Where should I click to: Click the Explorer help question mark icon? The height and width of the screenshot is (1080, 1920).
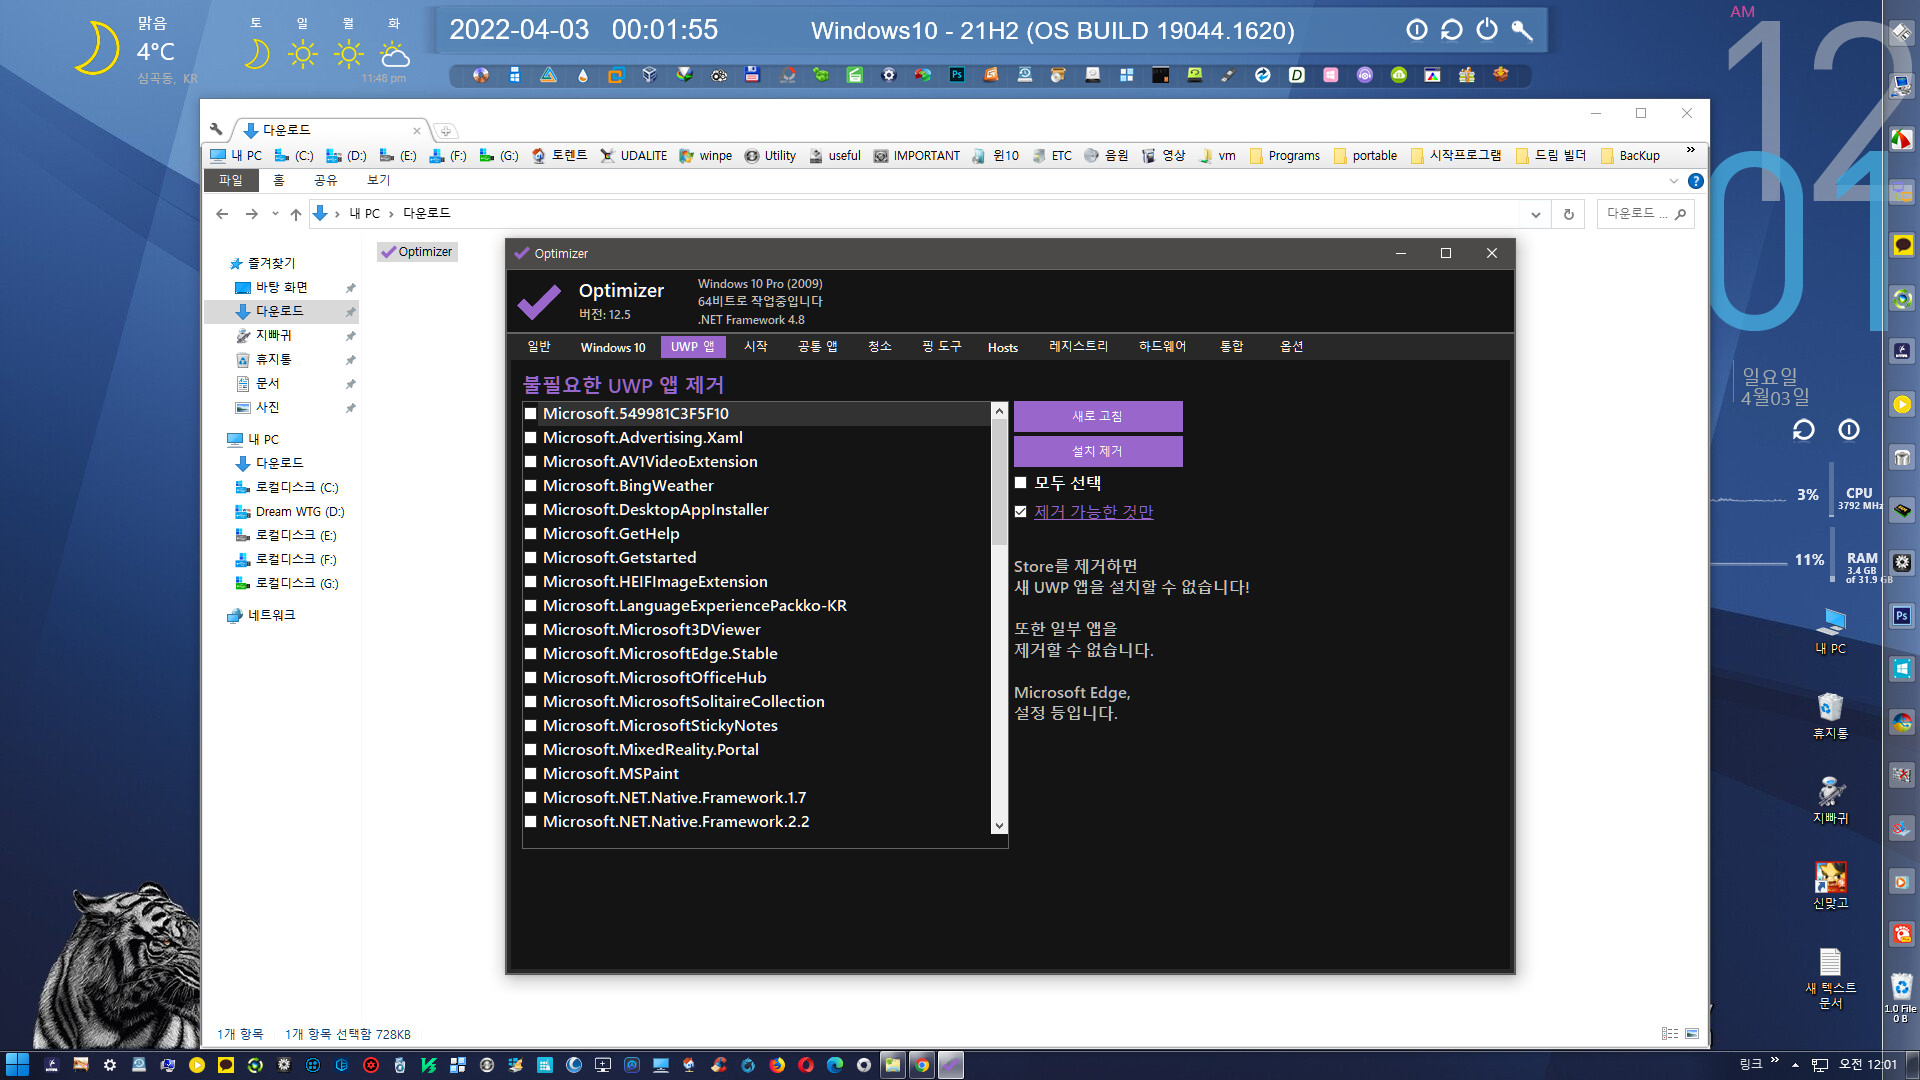1695,181
